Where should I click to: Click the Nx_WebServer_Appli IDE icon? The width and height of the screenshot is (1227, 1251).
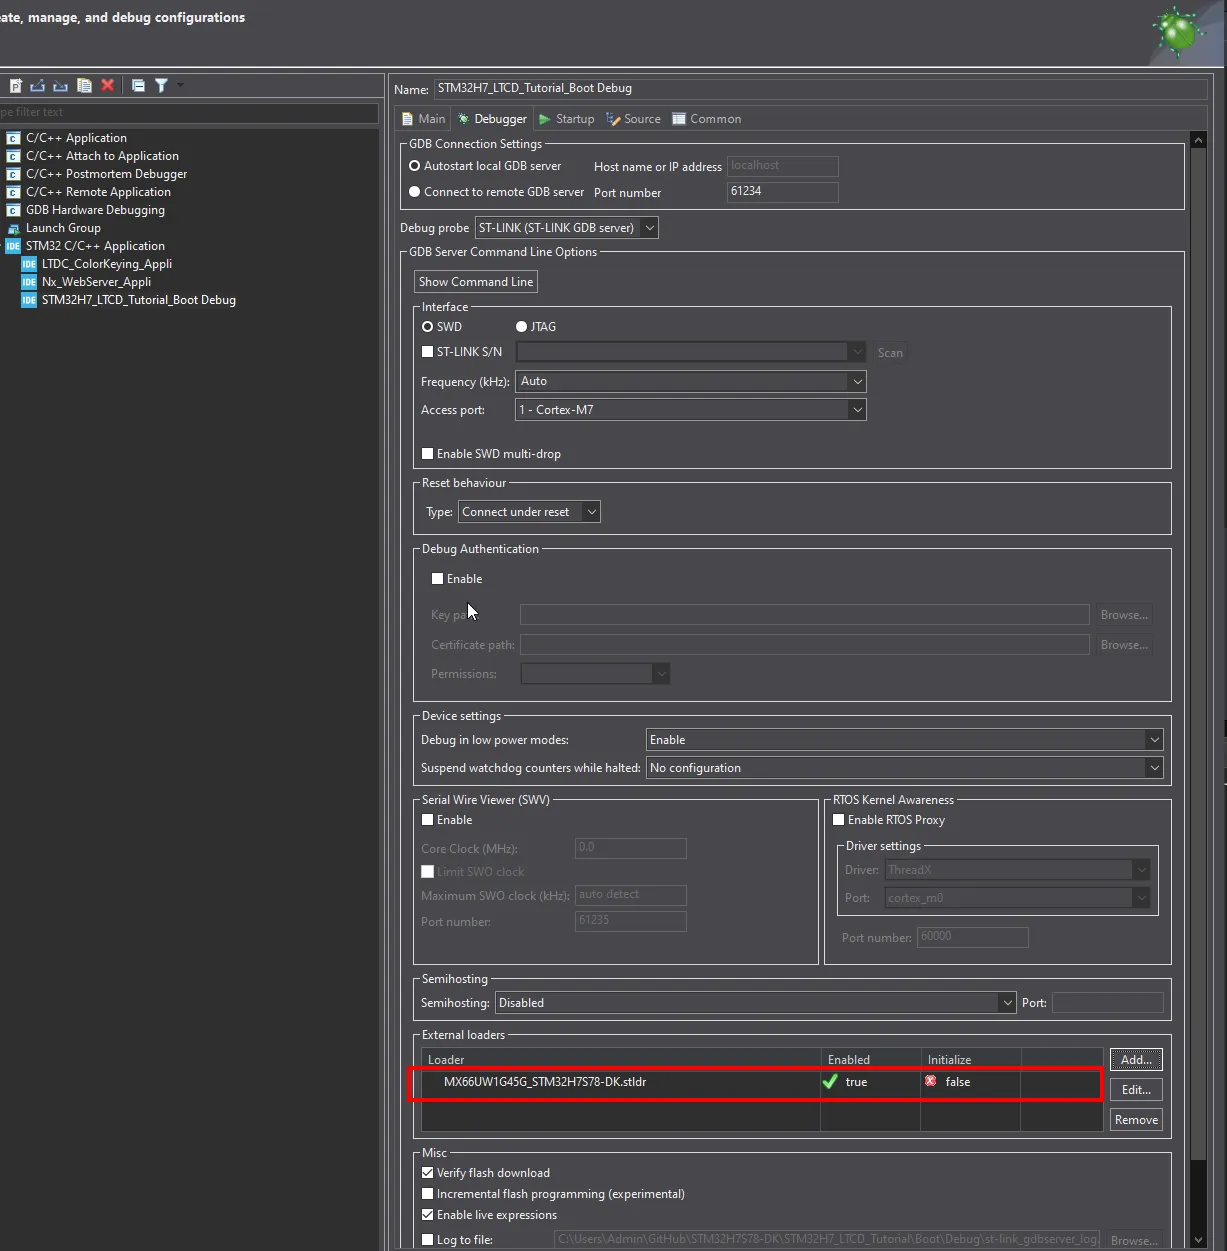coord(29,282)
